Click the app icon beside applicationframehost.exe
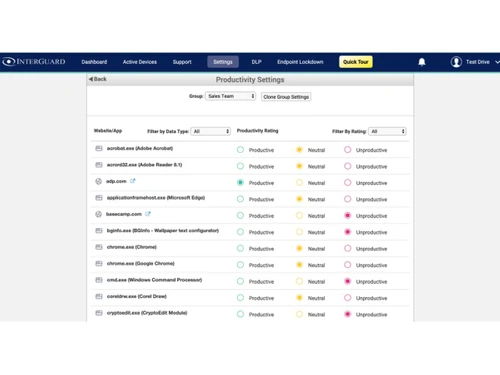 pyautogui.click(x=99, y=198)
